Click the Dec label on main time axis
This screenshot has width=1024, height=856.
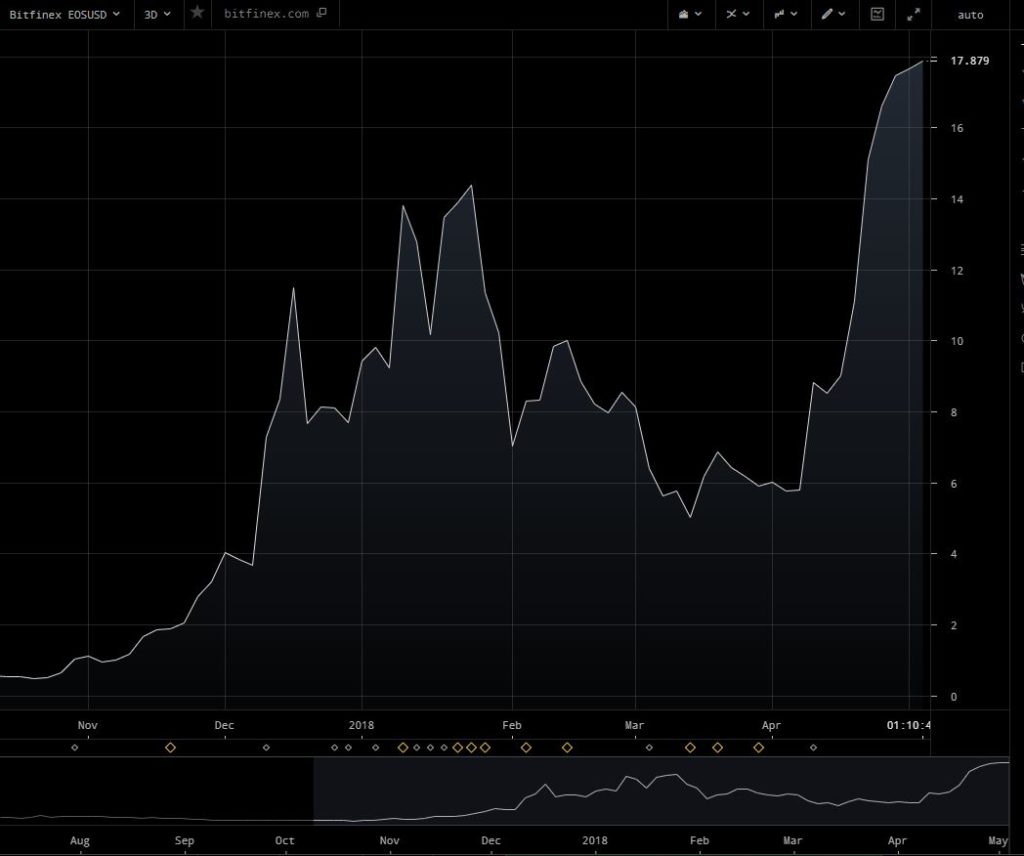pos(224,725)
